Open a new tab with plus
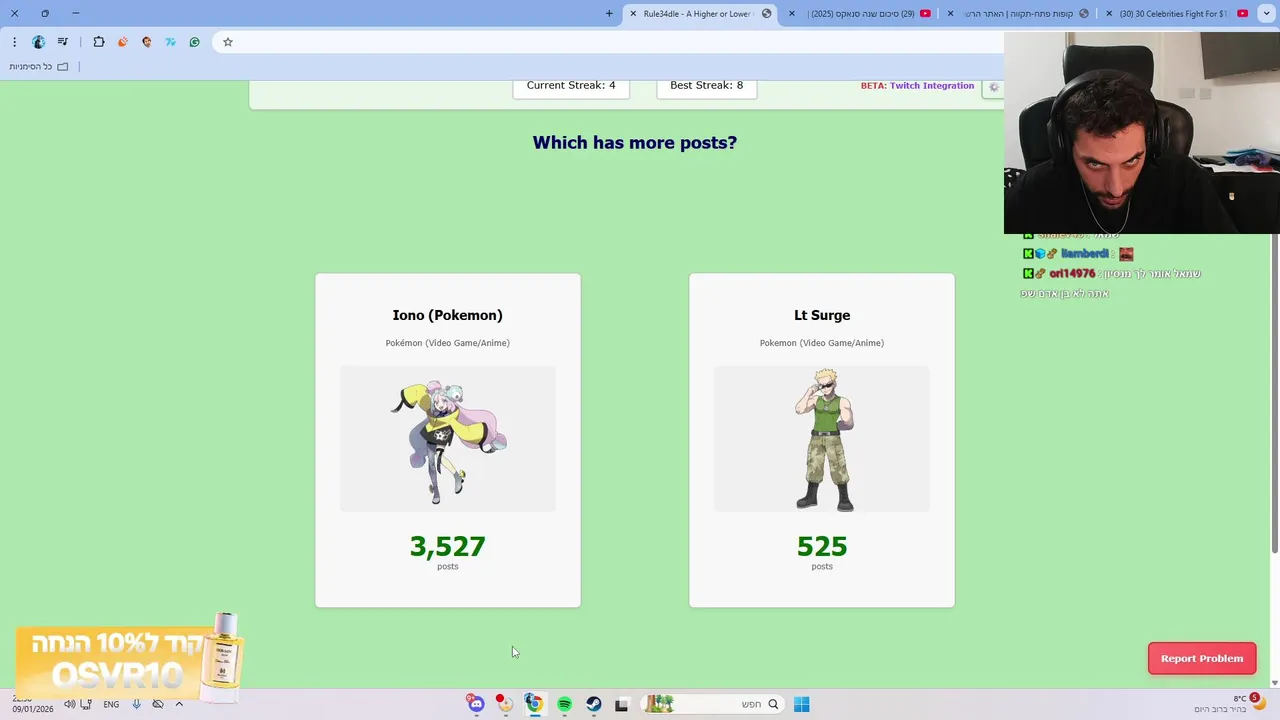This screenshot has height=720, width=1280. pyautogui.click(x=609, y=13)
